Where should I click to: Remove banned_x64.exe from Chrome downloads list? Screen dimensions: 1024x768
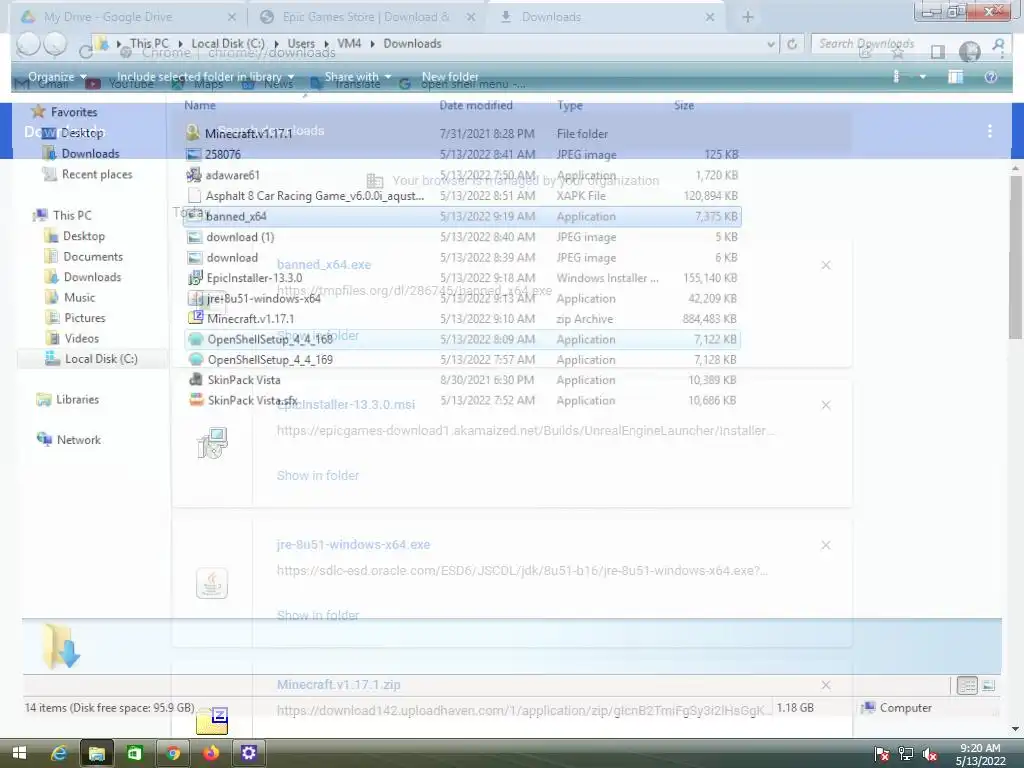pyautogui.click(x=826, y=265)
